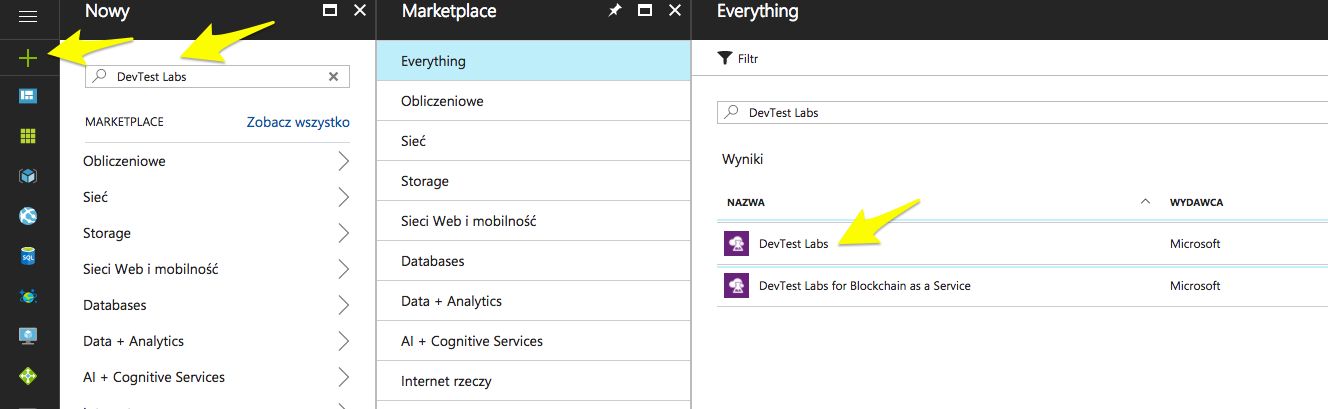The height and width of the screenshot is (409, 1328).
Task: Open the App Services globe icon
Action: [x=28, y=216]
